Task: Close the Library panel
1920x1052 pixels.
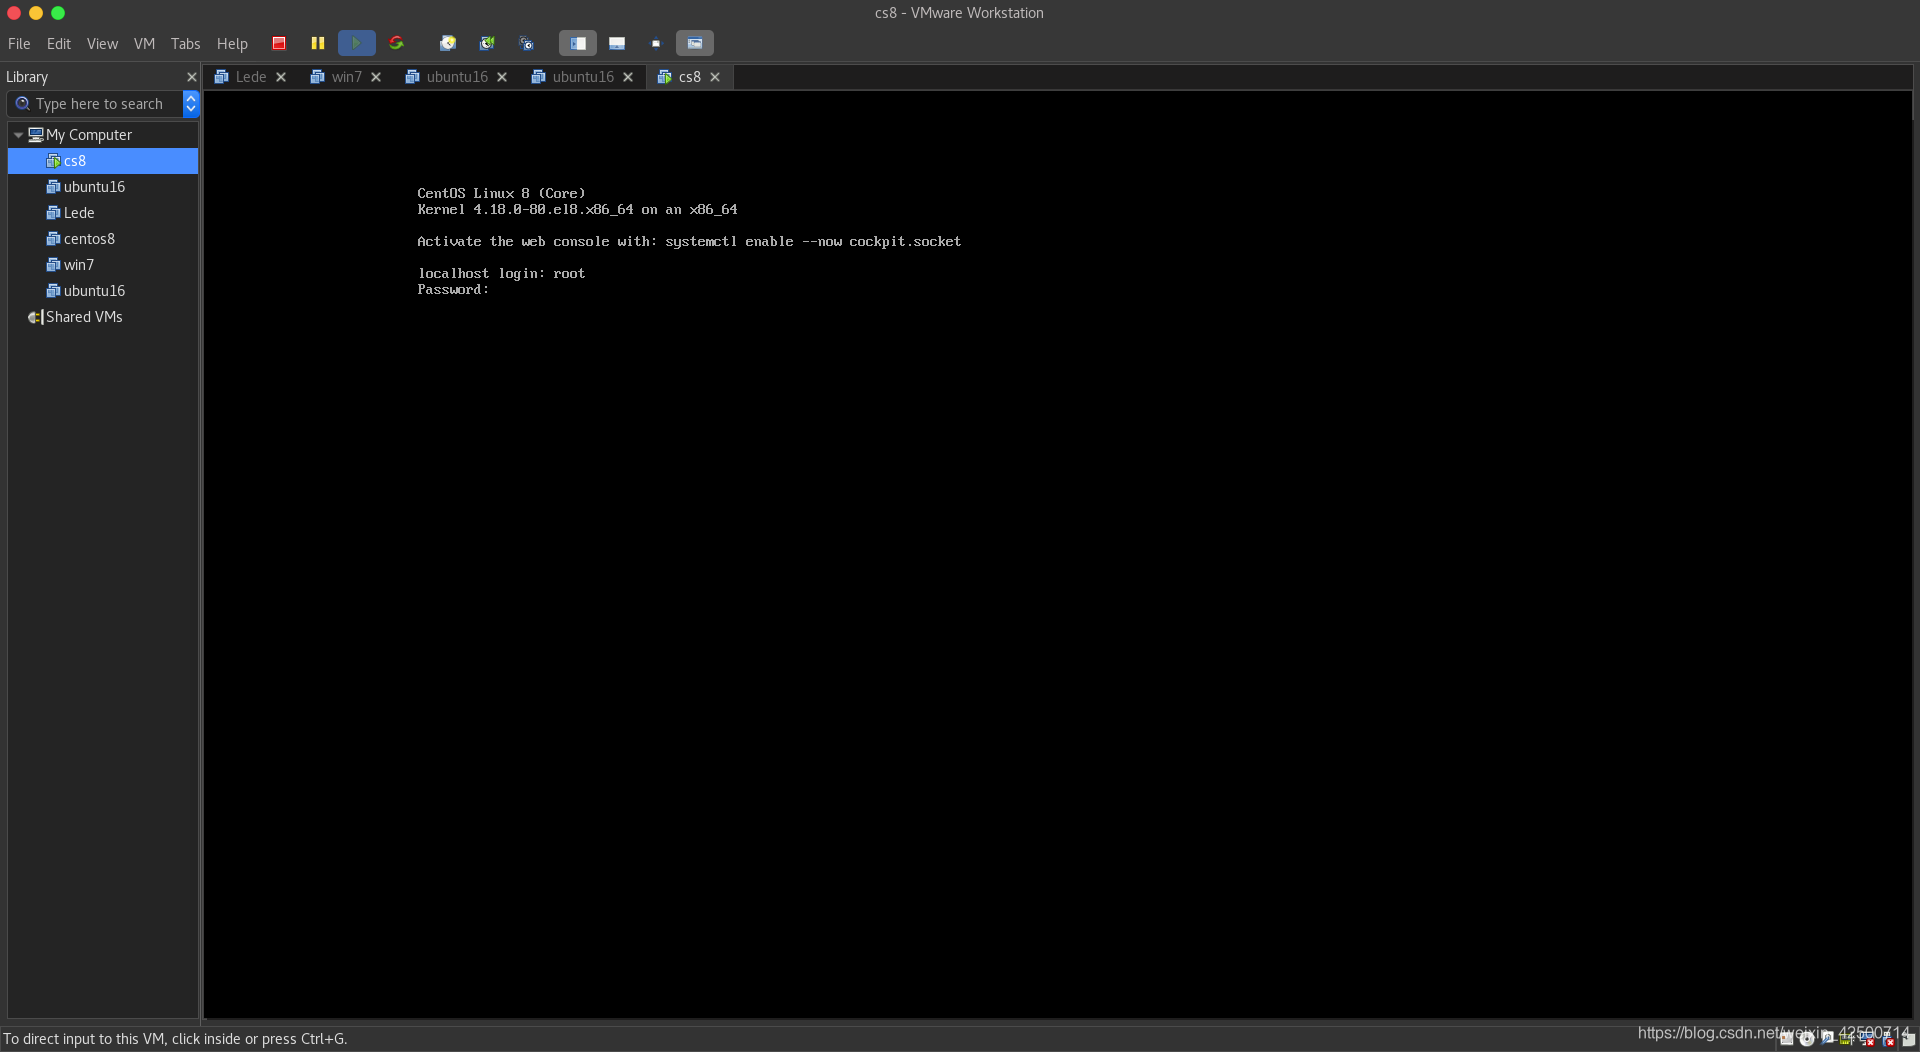Action: pyautogui.click(x=191, y=77)
